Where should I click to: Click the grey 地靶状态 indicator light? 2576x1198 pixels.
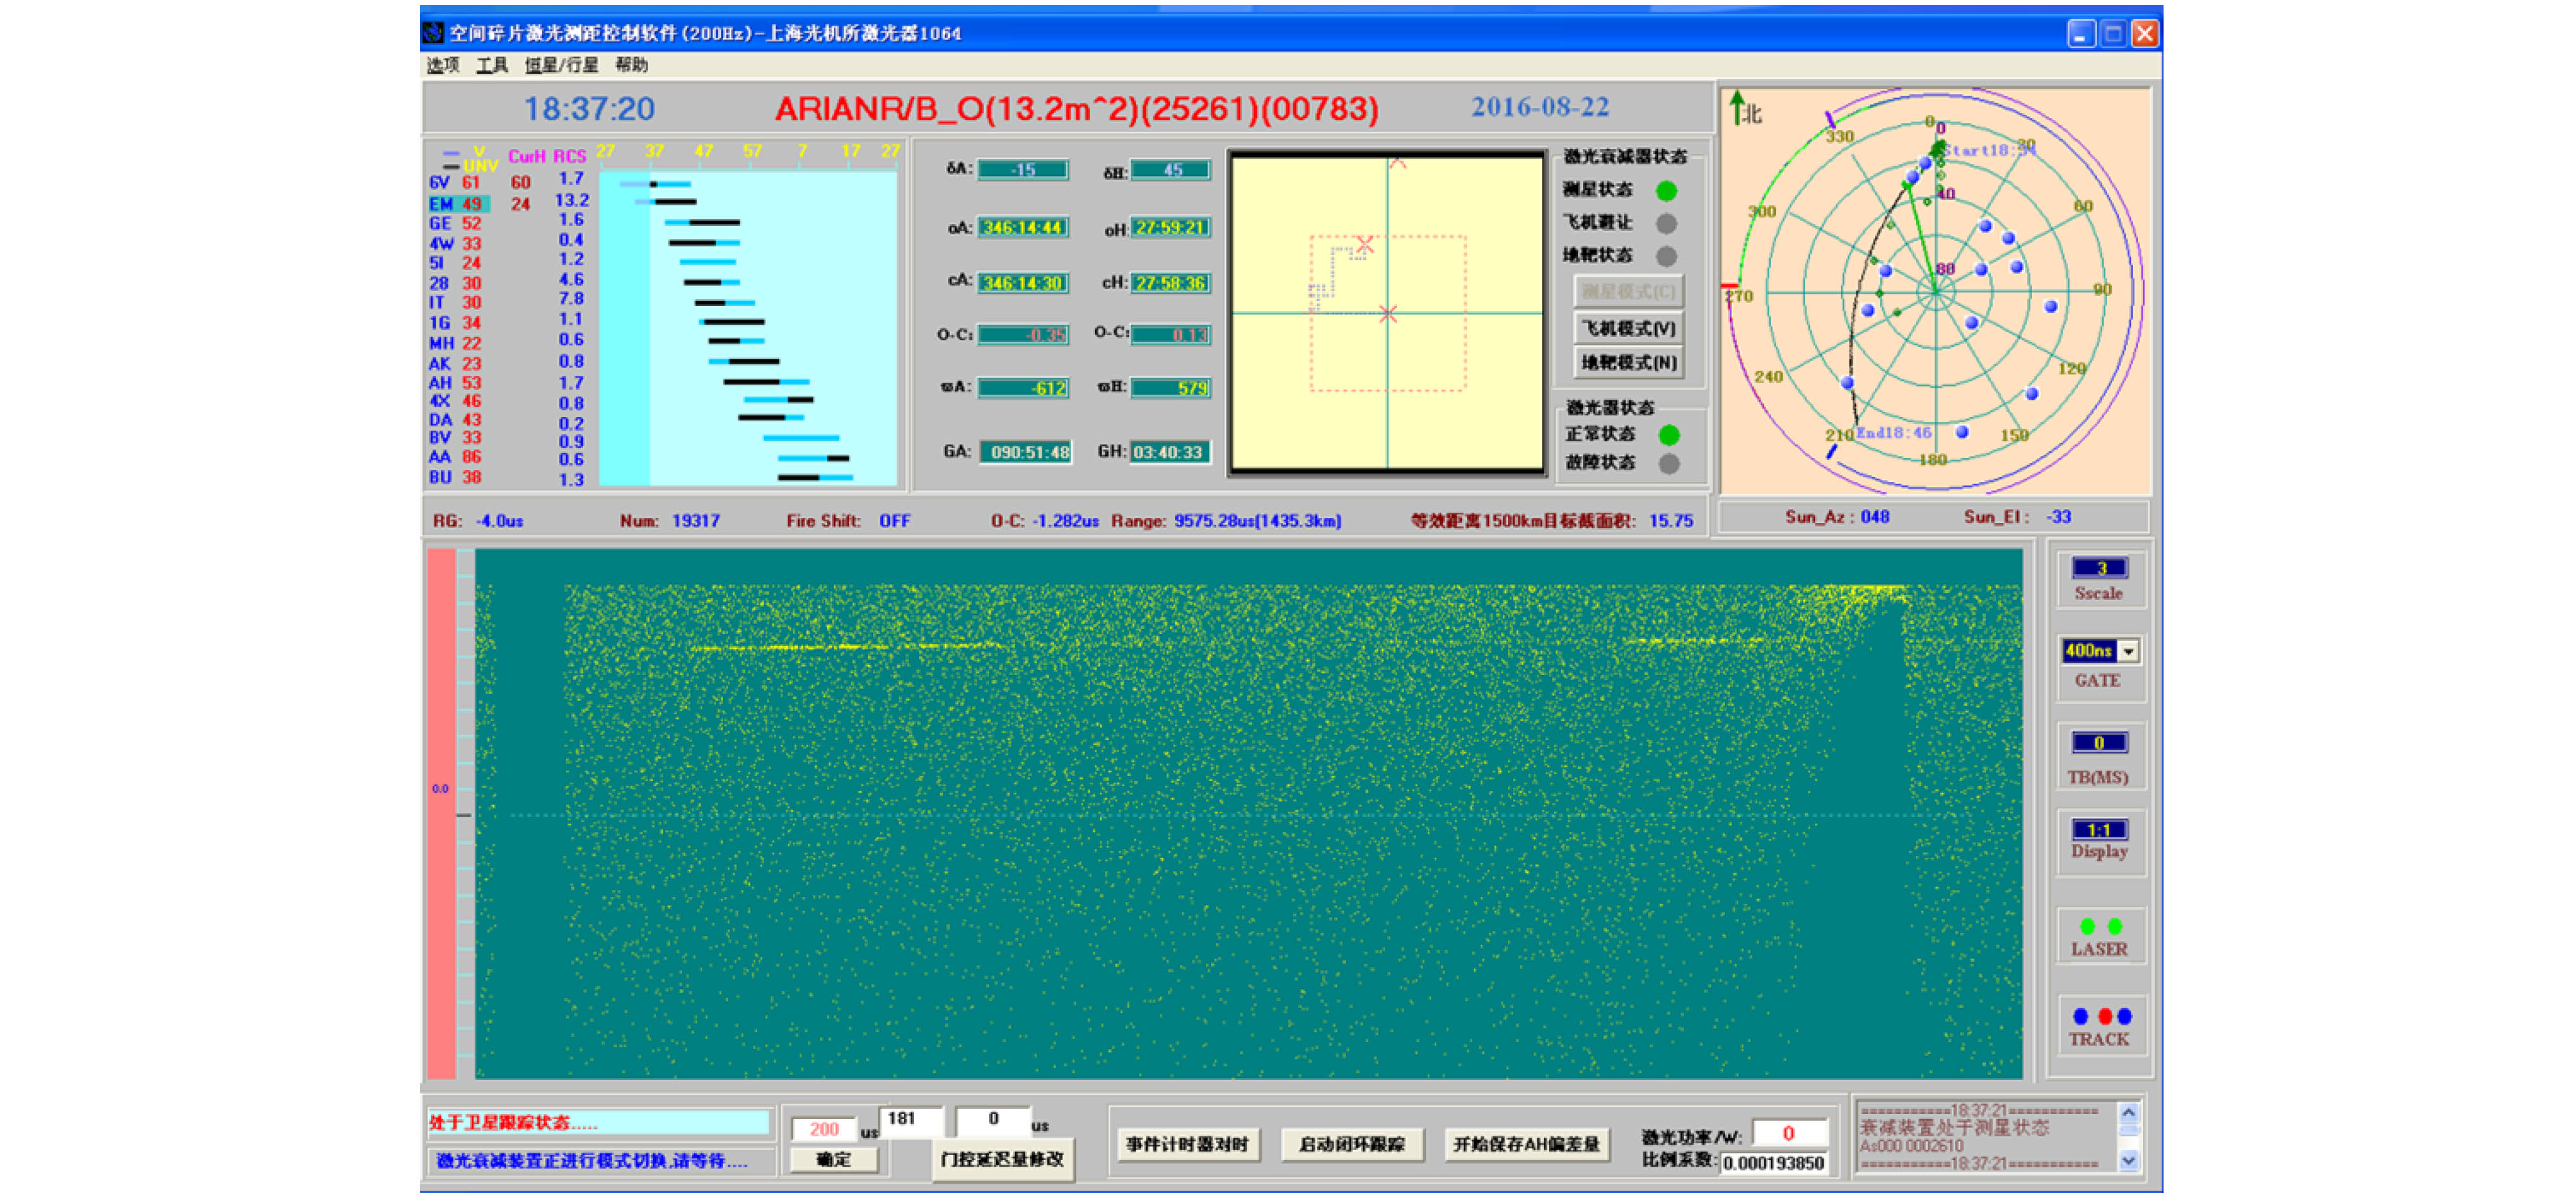[x=1666, y=256]
